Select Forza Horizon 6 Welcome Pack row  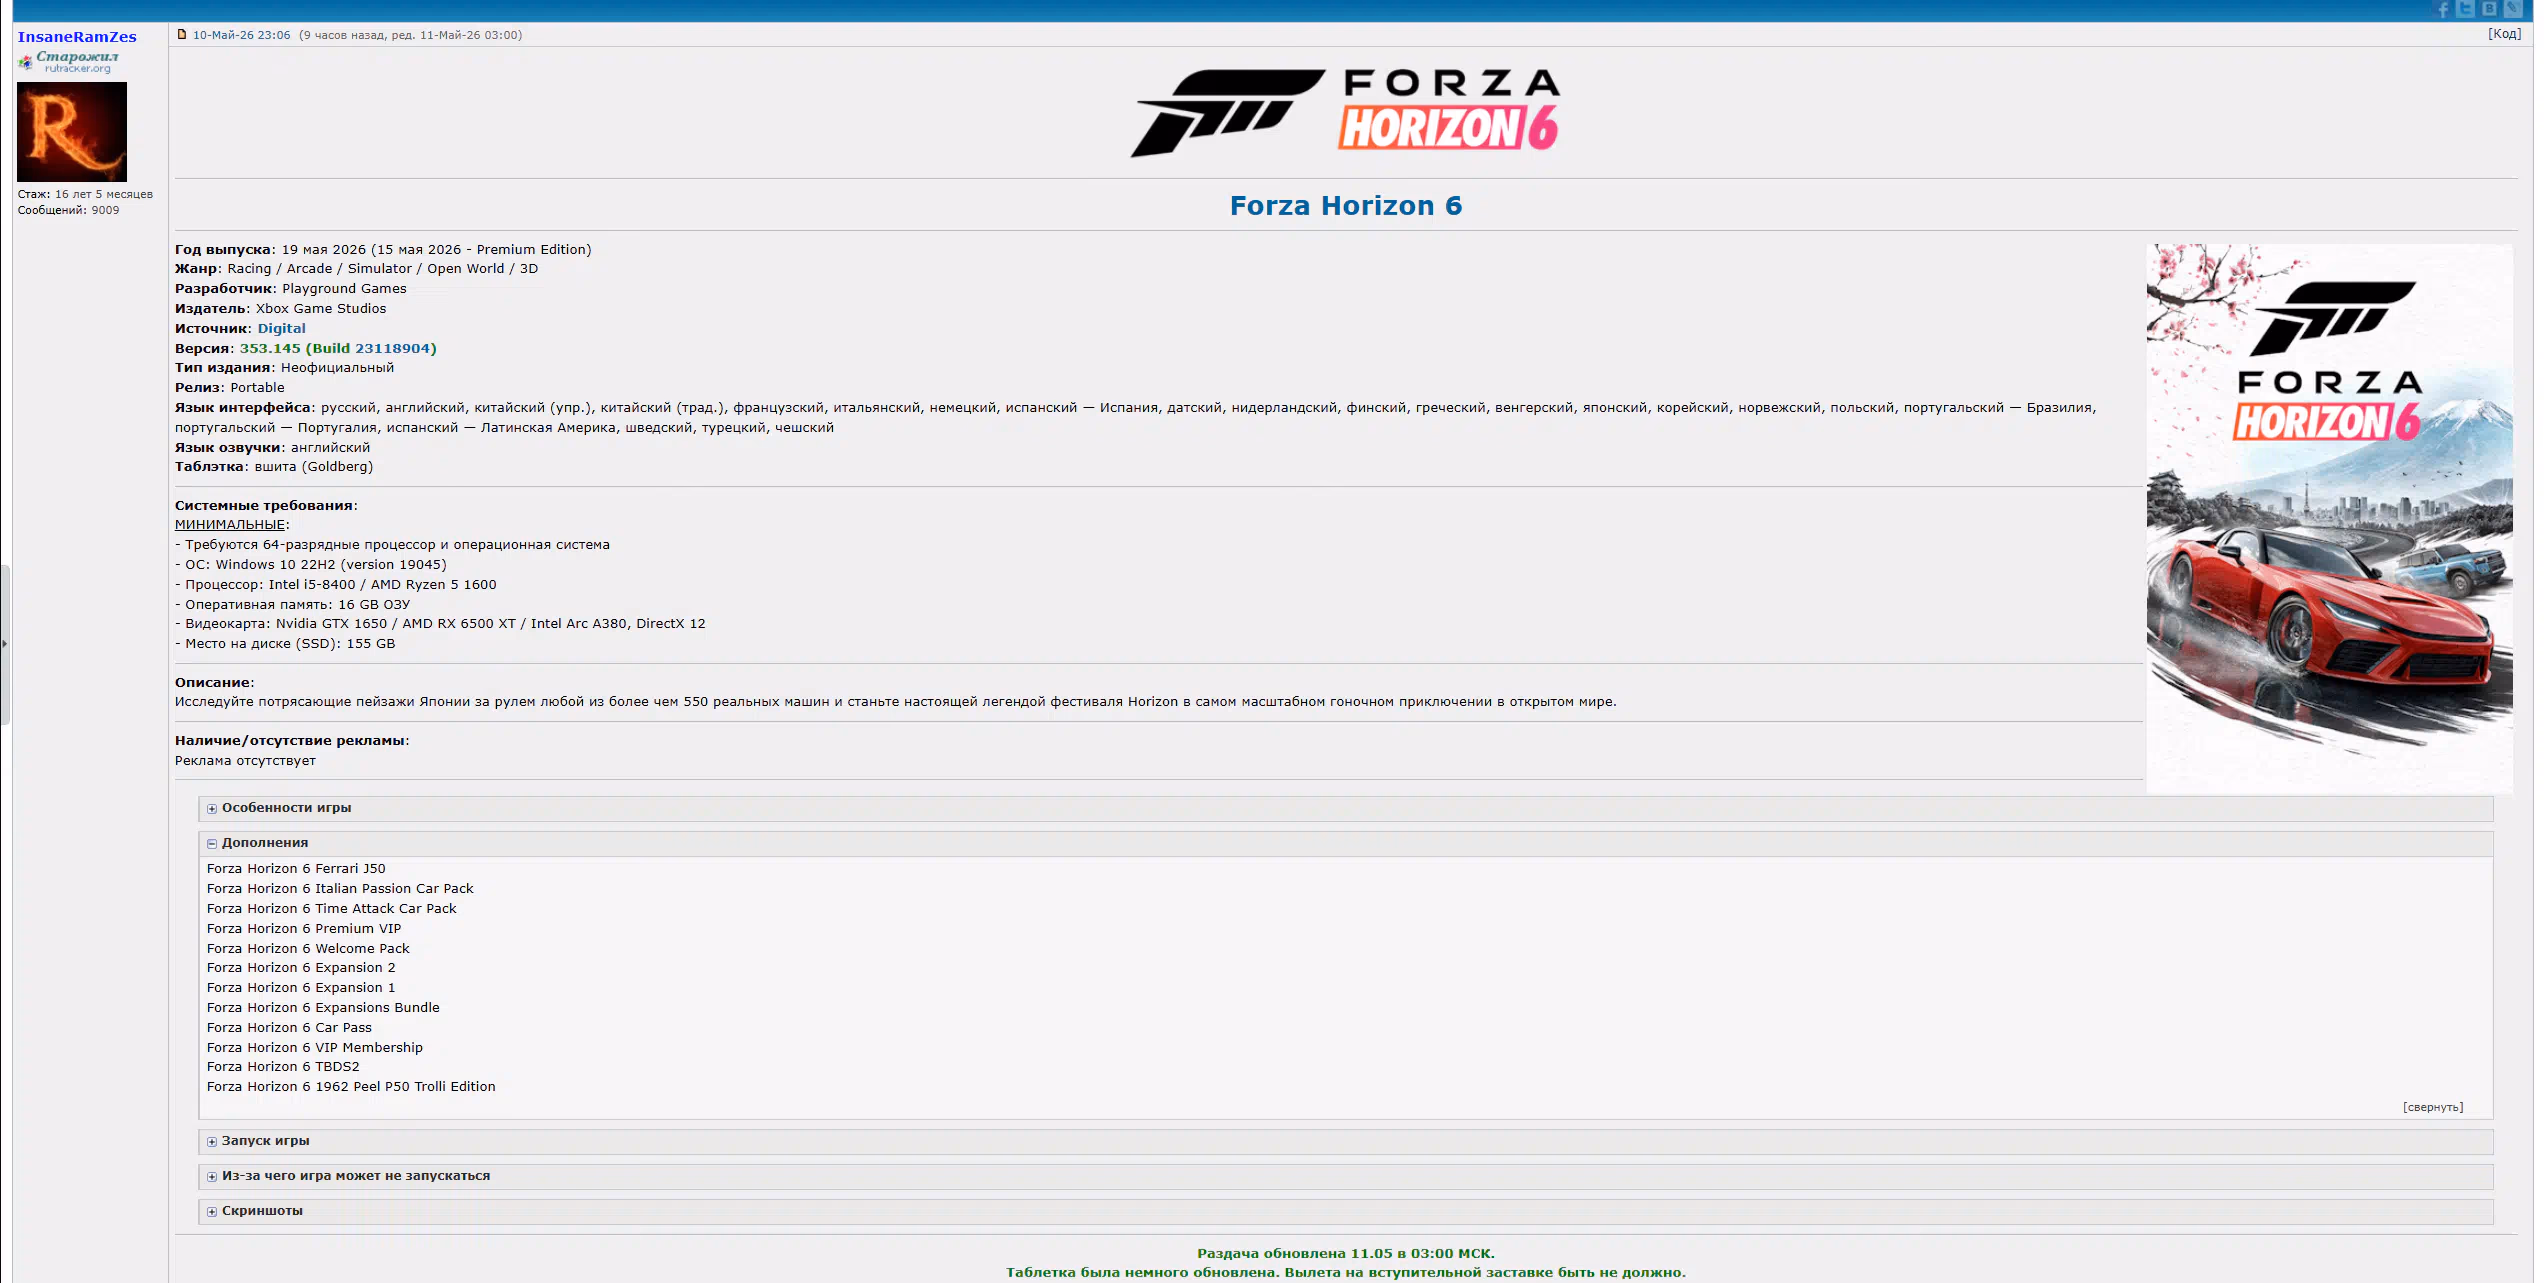(x=308, y=949)
